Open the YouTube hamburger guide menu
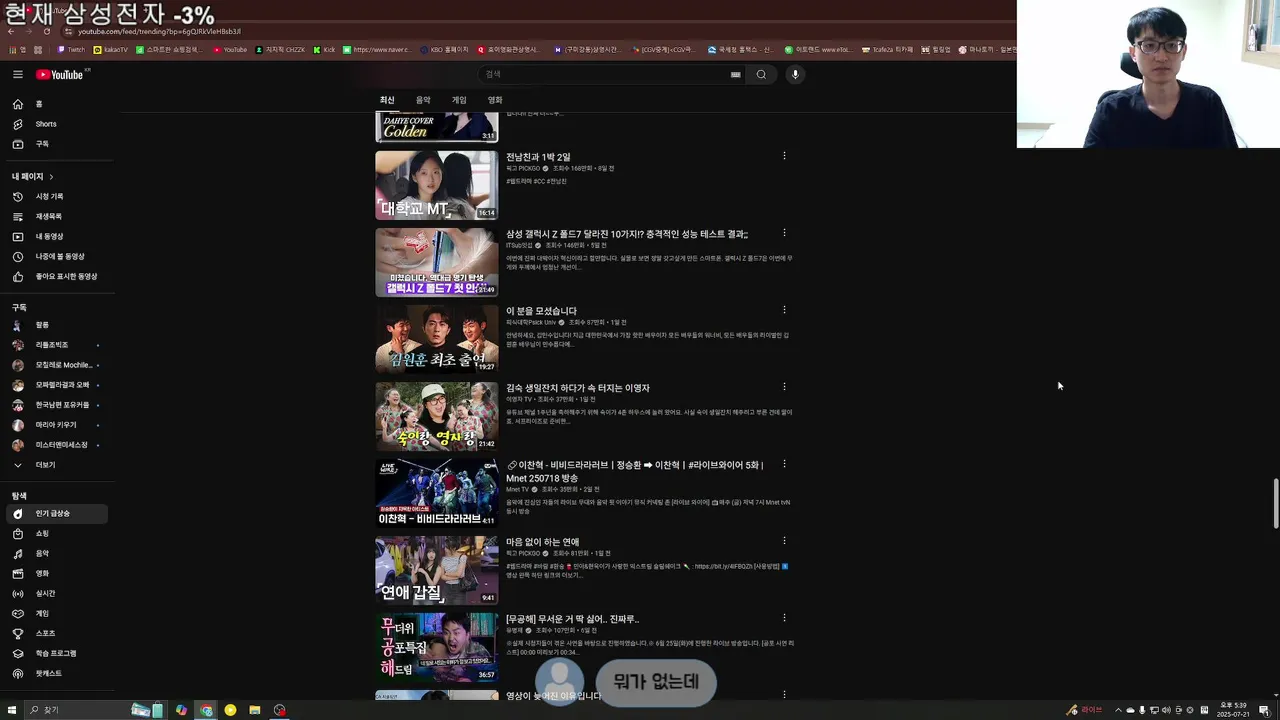 [17, 74]
